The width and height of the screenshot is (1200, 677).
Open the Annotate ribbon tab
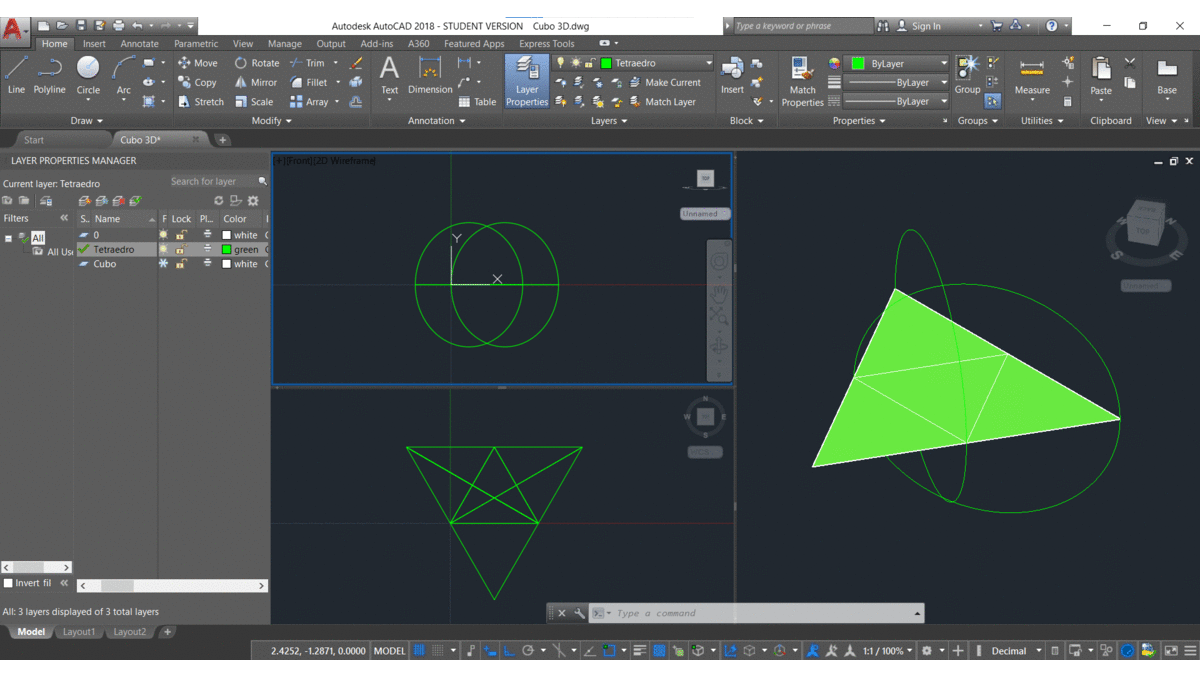pos(139,44)
